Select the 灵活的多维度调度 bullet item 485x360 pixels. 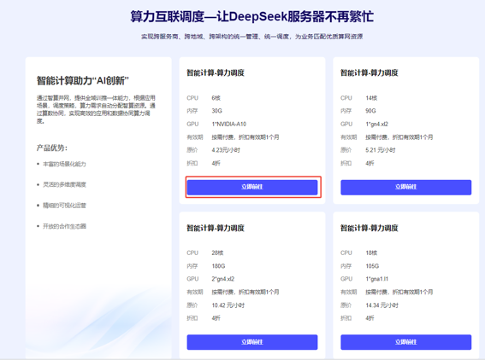(64, 185)
